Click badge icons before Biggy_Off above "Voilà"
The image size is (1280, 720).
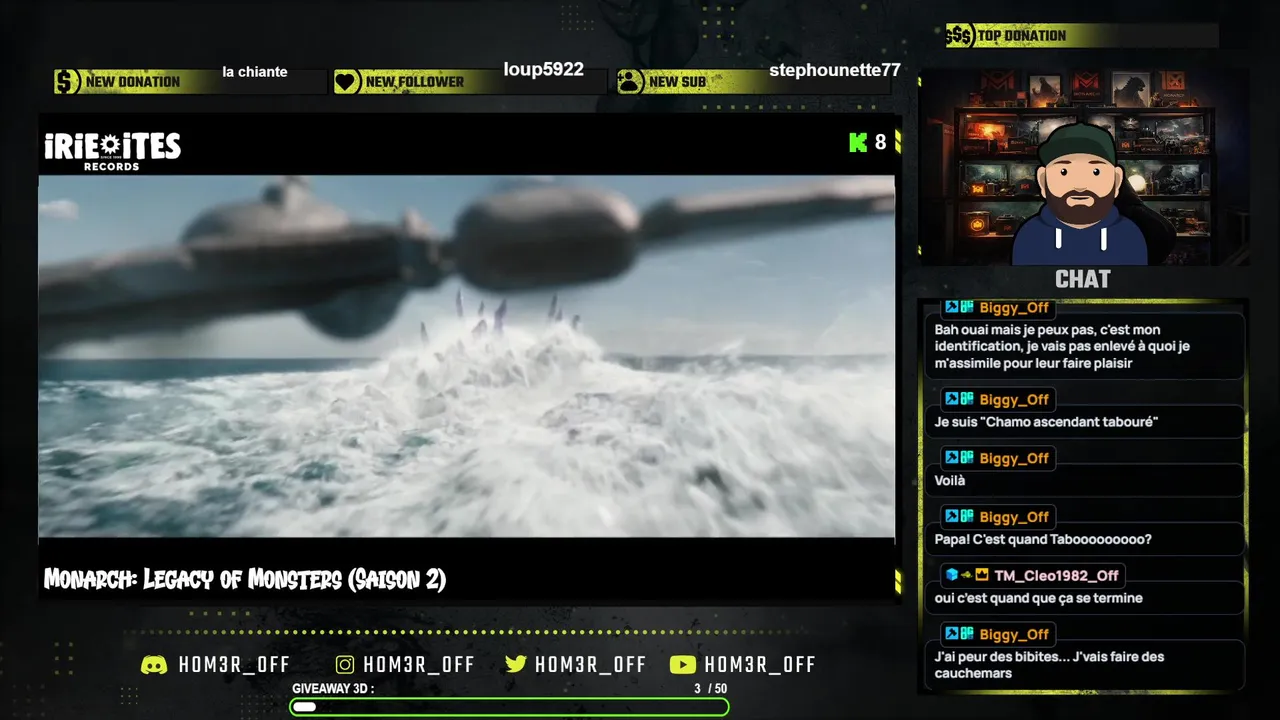pos(960,458)
